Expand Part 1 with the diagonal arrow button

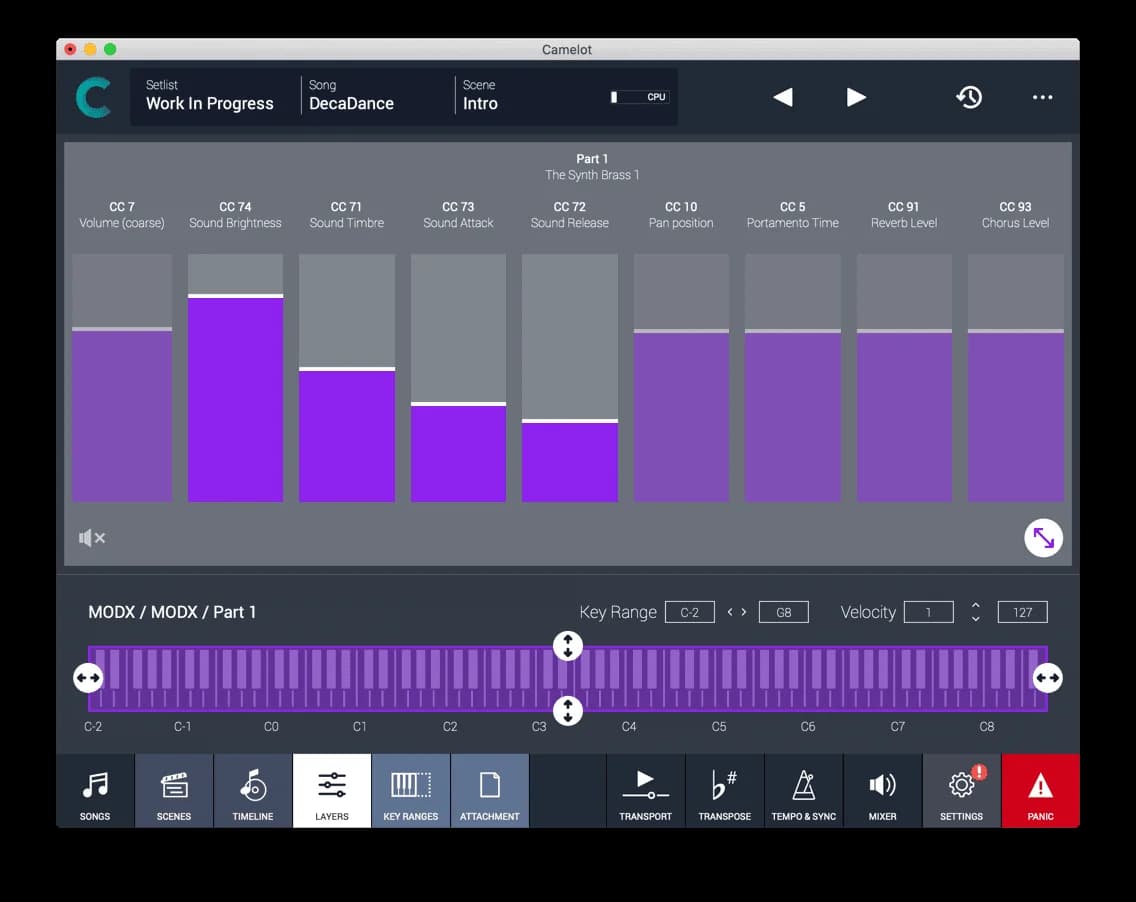(x=1043, y=538)
